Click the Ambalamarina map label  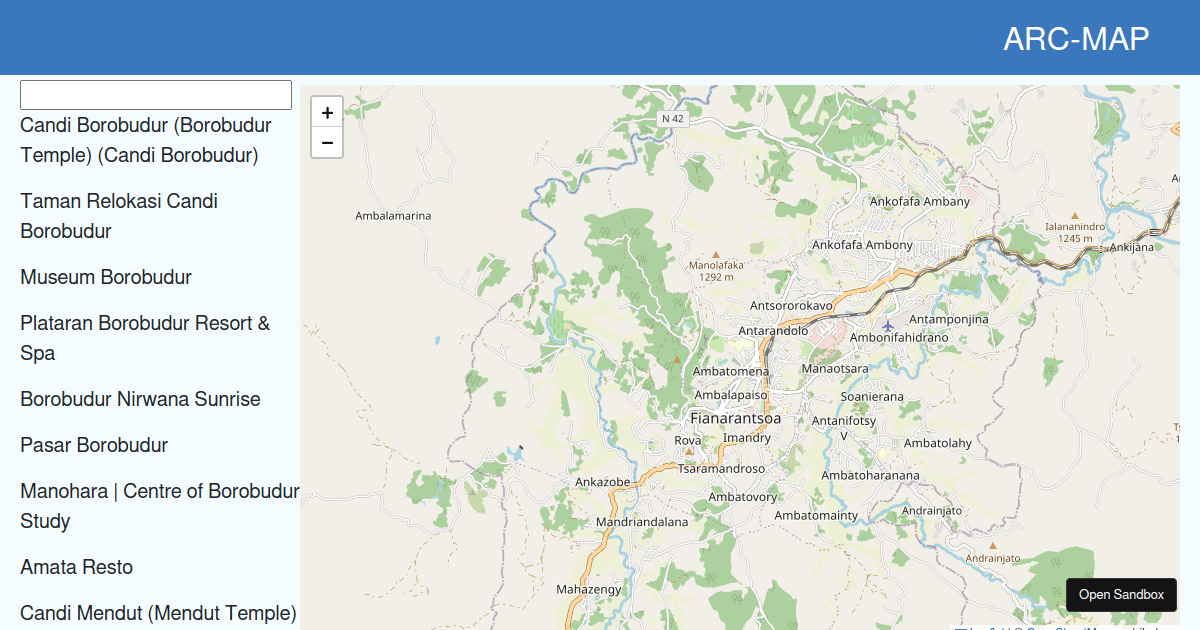(x=393, y=216)
